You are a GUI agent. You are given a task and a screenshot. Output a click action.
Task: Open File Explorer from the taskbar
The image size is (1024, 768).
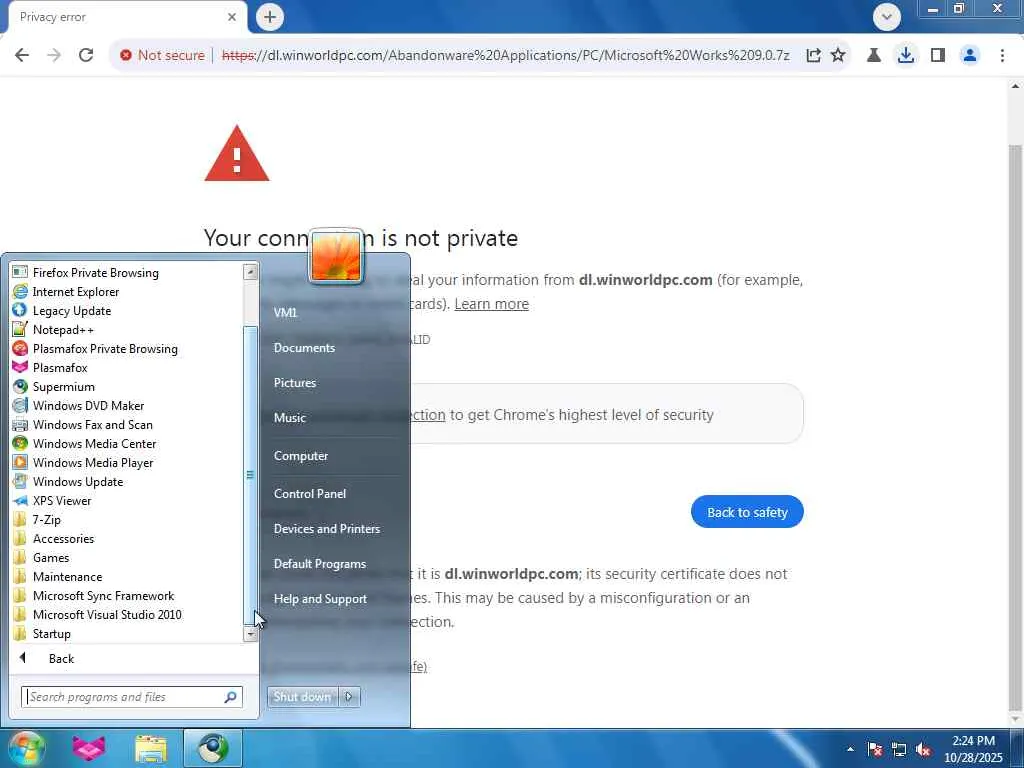click(x=151, y=748)
